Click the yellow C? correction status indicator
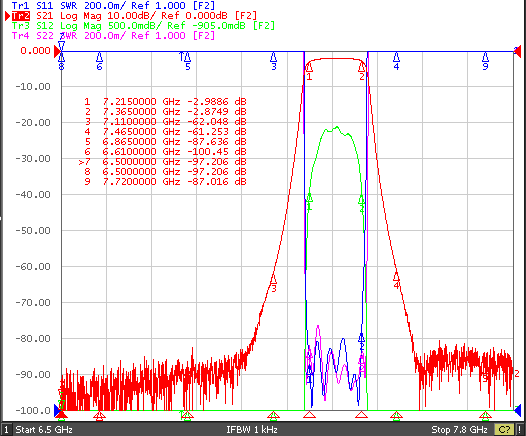Image resolution: width=526 pixels, height=436 pixels. tap(504, 430)
